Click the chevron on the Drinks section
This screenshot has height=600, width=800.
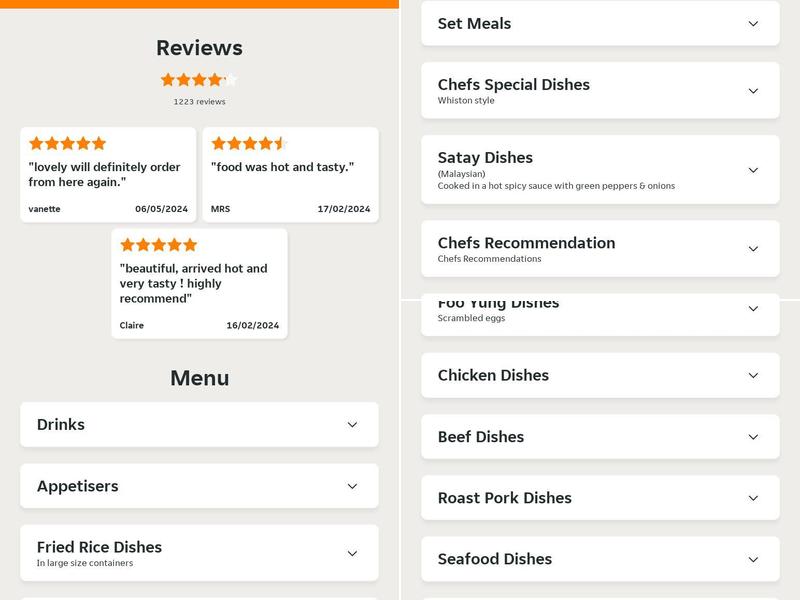351,424
